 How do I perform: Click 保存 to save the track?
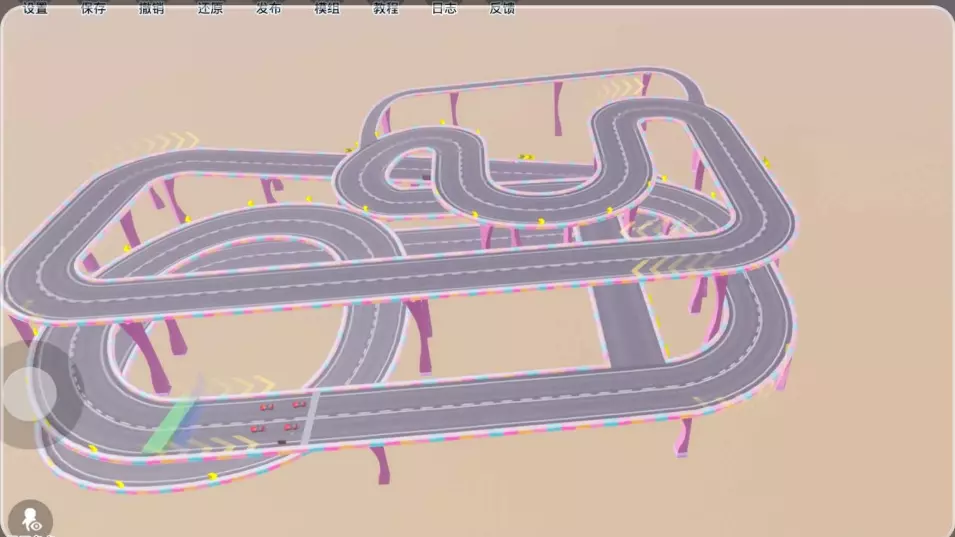93,8
